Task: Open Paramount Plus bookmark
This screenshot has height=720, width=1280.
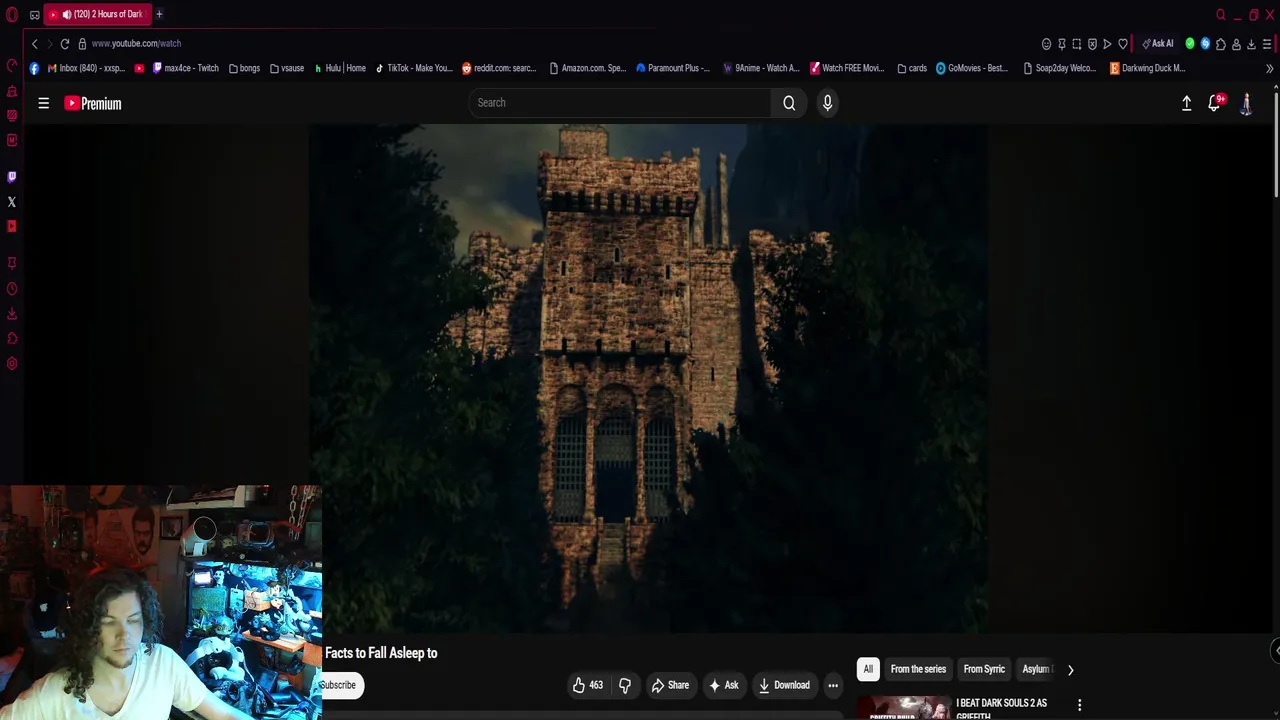Action: coord(673,68)
